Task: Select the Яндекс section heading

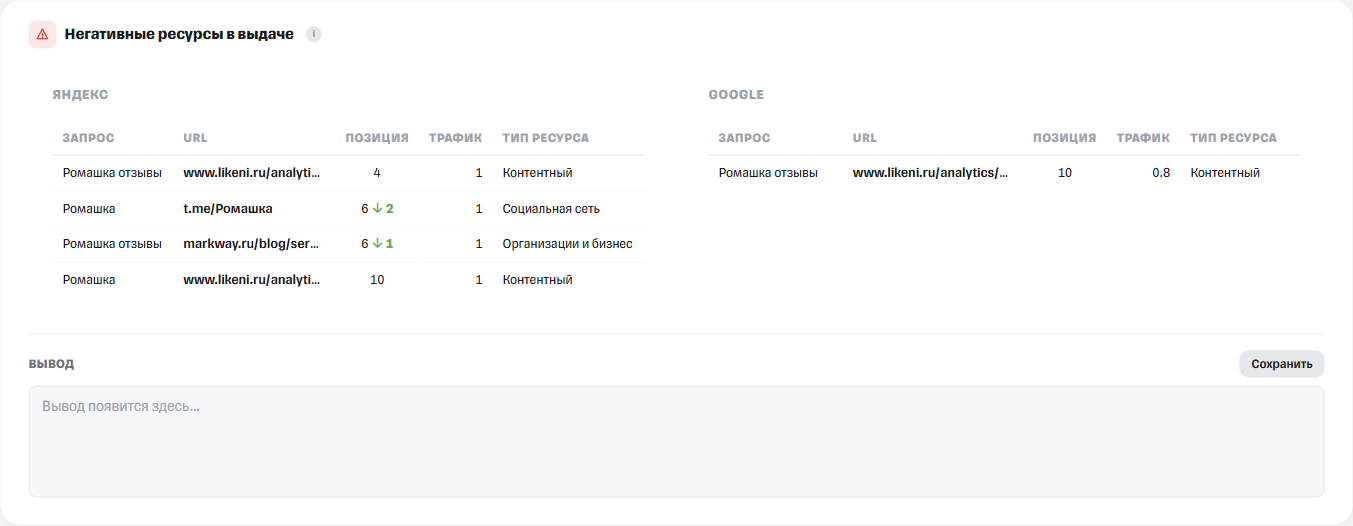Action: [x=80, y=95]
